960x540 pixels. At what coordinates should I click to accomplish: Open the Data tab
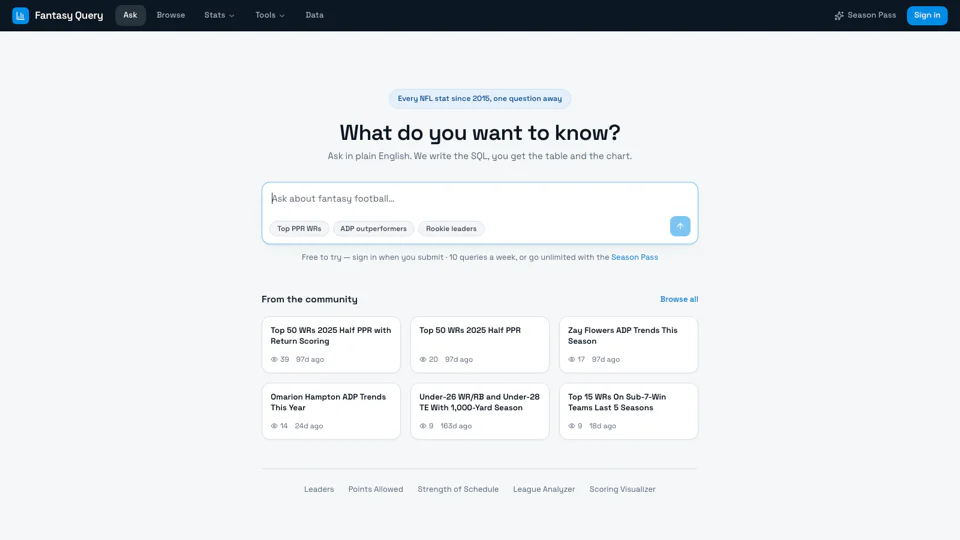point(315,15)
